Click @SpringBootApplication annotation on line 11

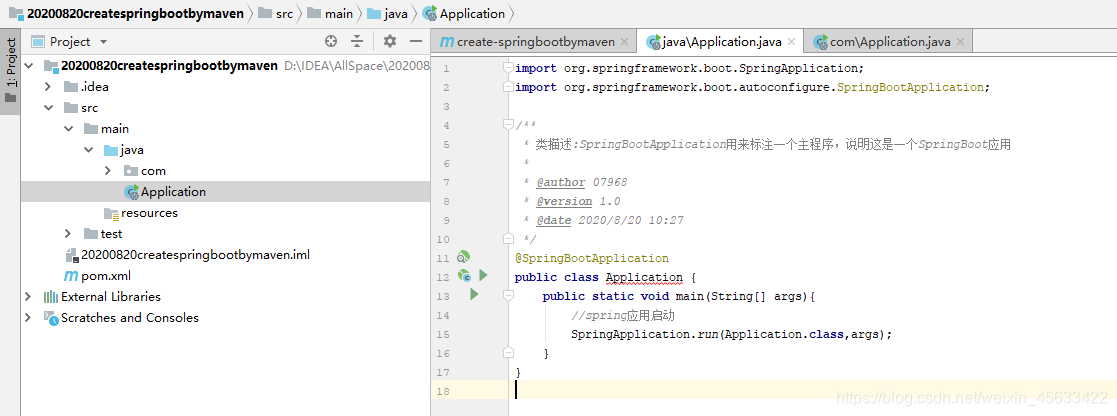tap(592, 258)
